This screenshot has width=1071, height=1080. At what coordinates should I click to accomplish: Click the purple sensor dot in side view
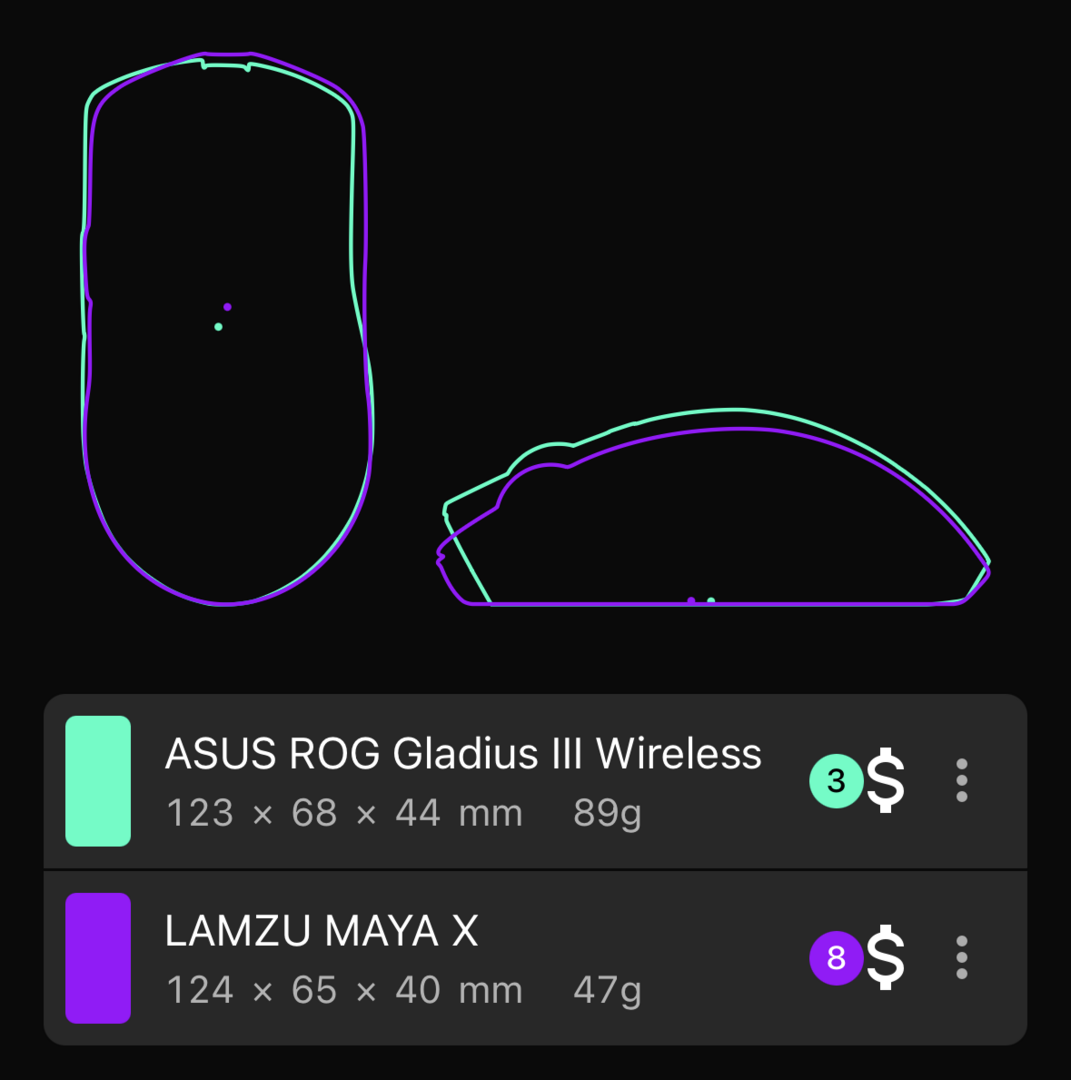[x=692, y=601]
